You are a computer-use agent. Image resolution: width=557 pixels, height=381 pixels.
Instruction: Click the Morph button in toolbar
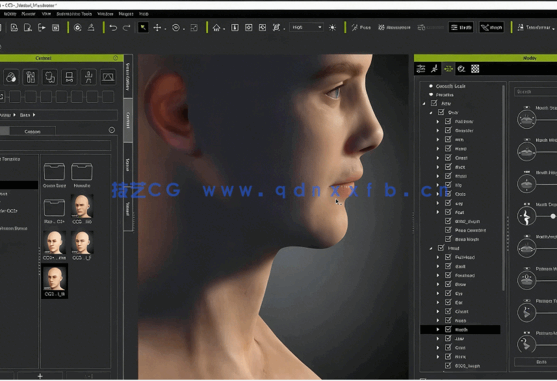click(x=492, y=27)
